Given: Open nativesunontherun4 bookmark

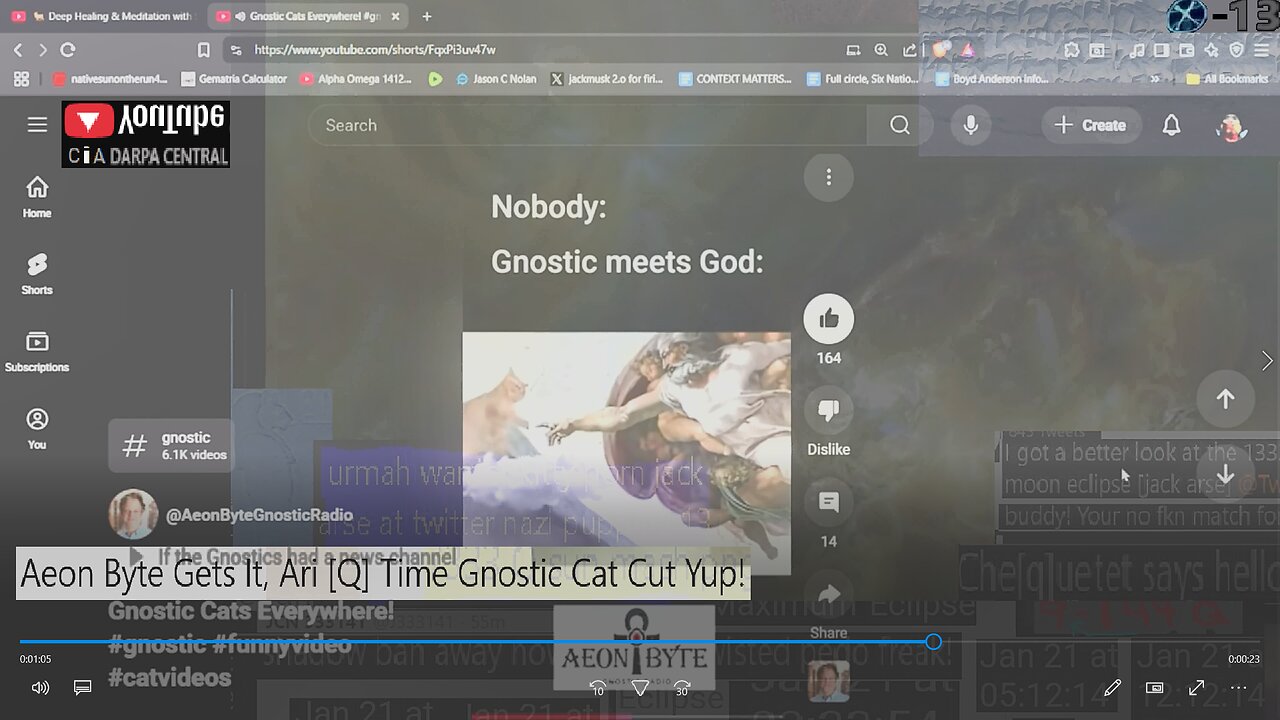Looking at the screenshot, I should [x=111, y=79].
